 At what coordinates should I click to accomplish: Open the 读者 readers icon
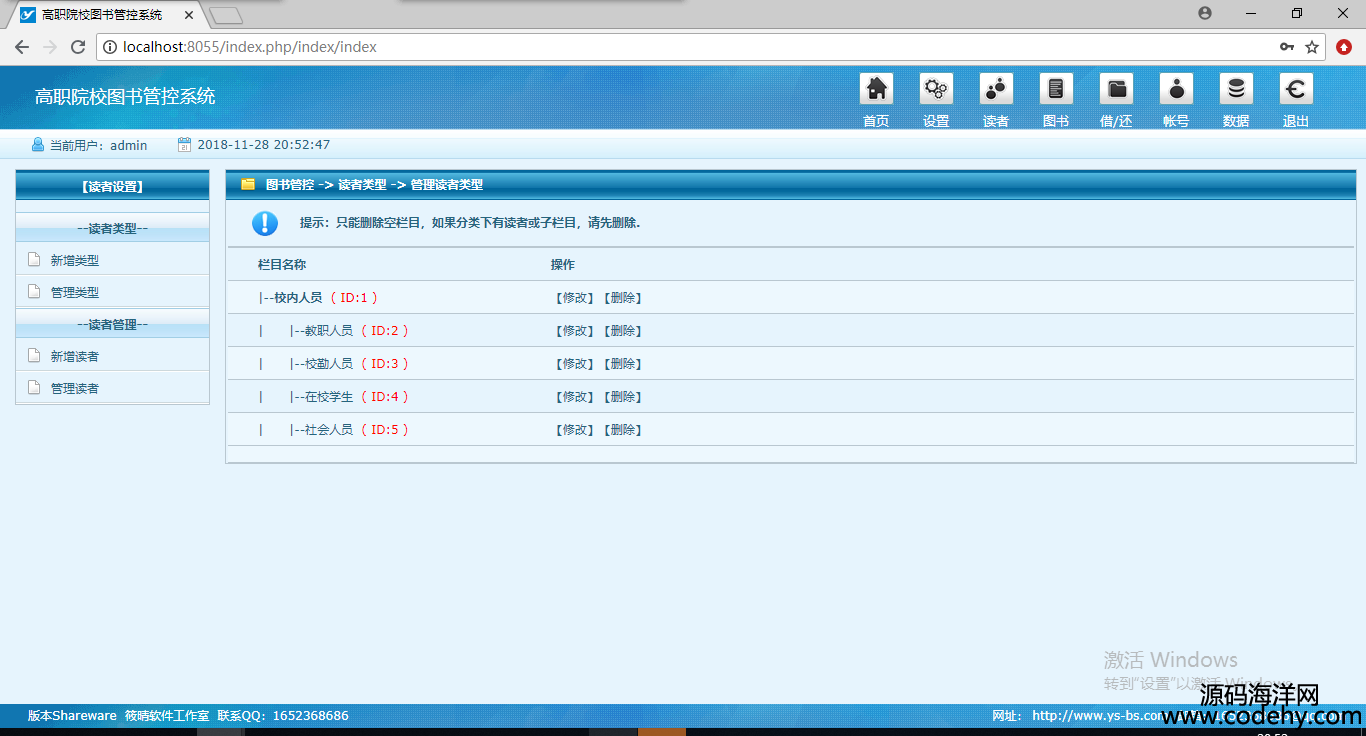coord(996,90)
